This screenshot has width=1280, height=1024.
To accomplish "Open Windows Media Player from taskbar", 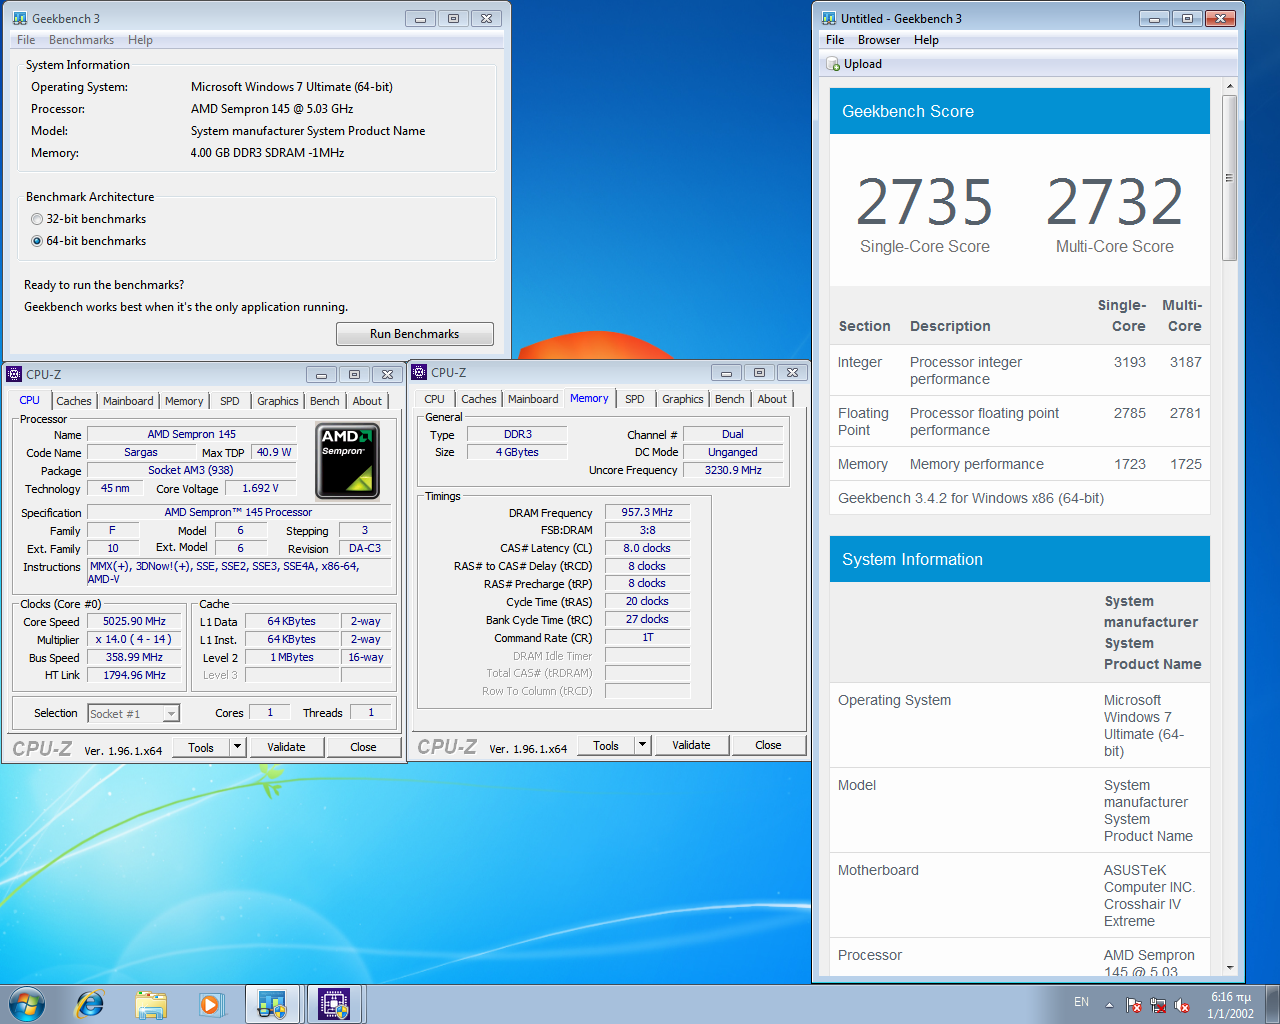I will 211,1004.
